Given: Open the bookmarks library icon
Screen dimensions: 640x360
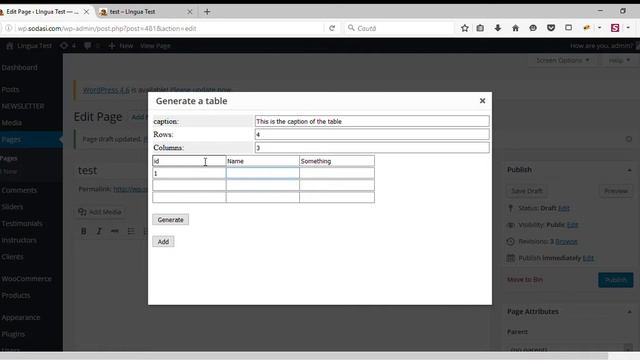Looking at the screenshot, I should 480,28.
